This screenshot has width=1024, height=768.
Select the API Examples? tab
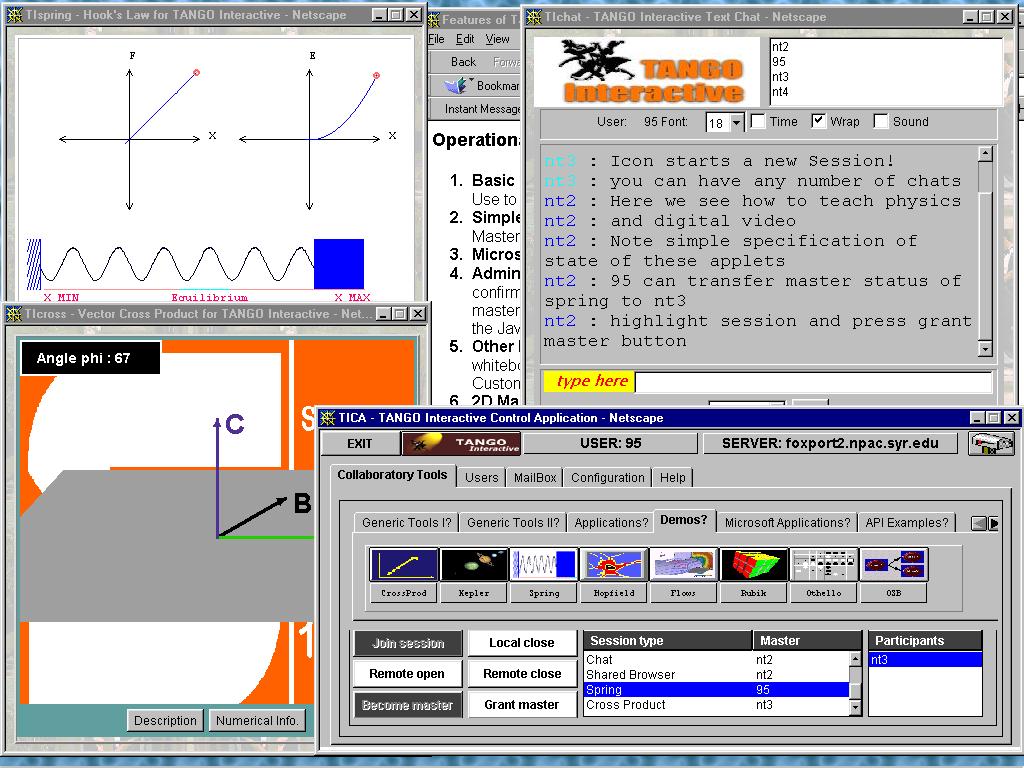click(906, 522)
